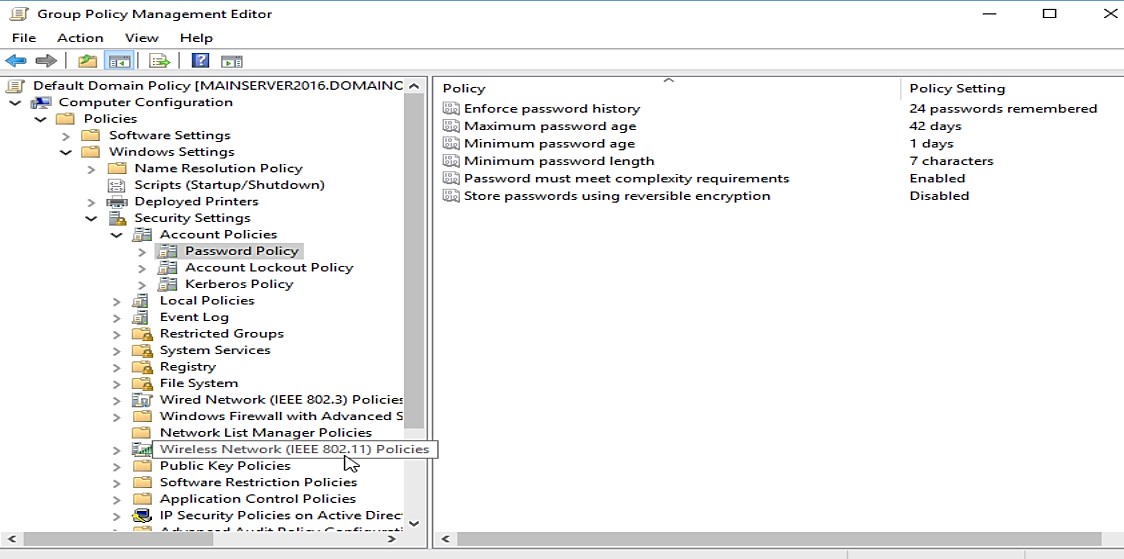Collapse the Account Policies tree node
Image resolution: width=1124 pixels, height=559 pixels.
pyautogui.click(x=117, y=235)
